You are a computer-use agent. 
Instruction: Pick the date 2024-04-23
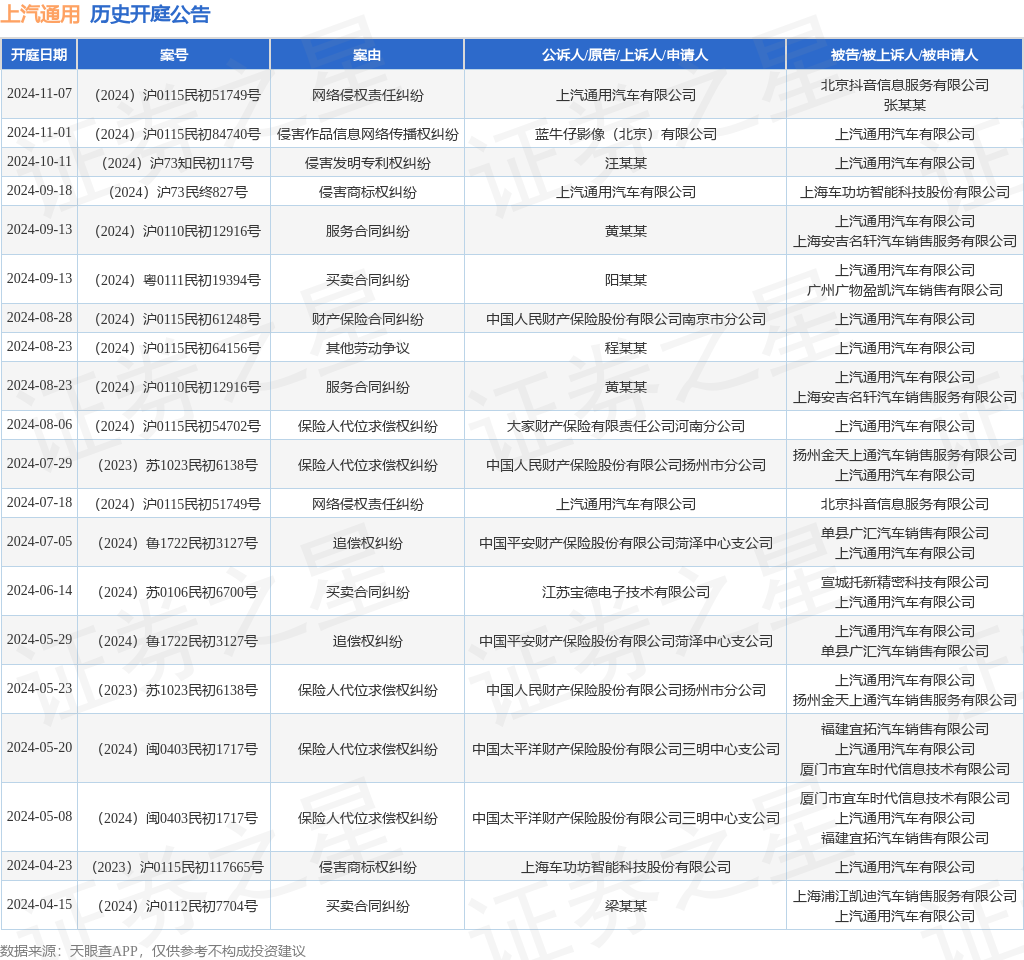coord(39,865)
